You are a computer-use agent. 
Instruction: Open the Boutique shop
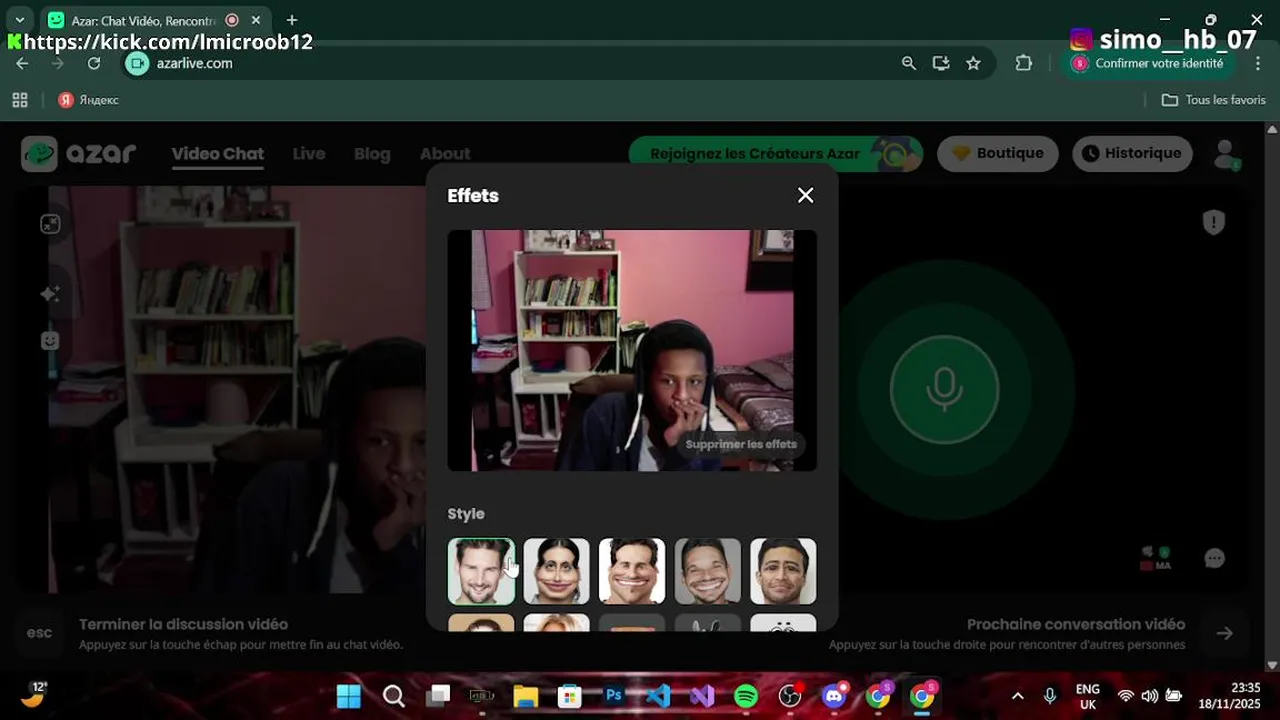tap(997, 153)
